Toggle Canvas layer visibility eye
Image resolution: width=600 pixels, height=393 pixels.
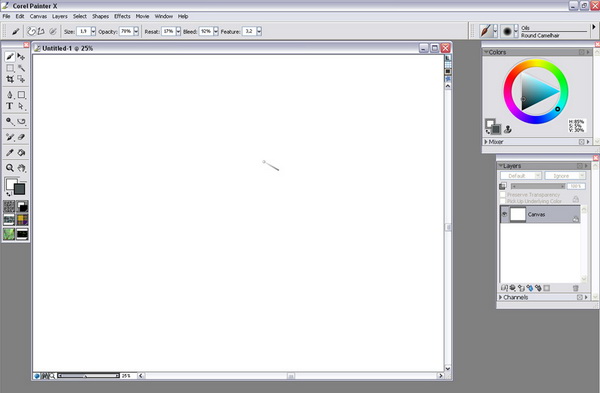pyautogui.click(x=504, y=214)
